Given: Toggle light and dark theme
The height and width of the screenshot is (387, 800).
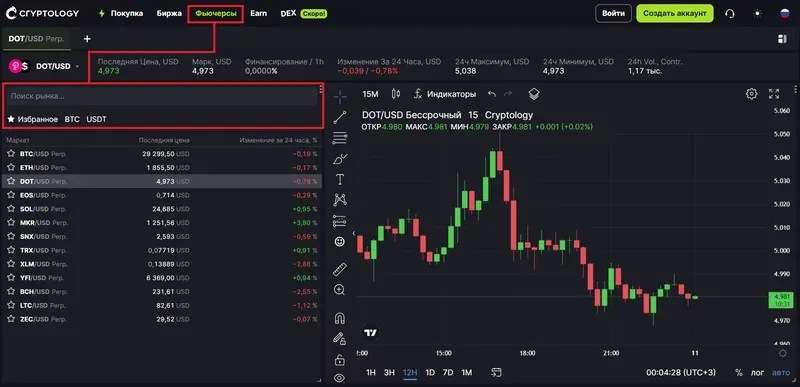Looking at the screenshot, I should click(x=757, y=13).
